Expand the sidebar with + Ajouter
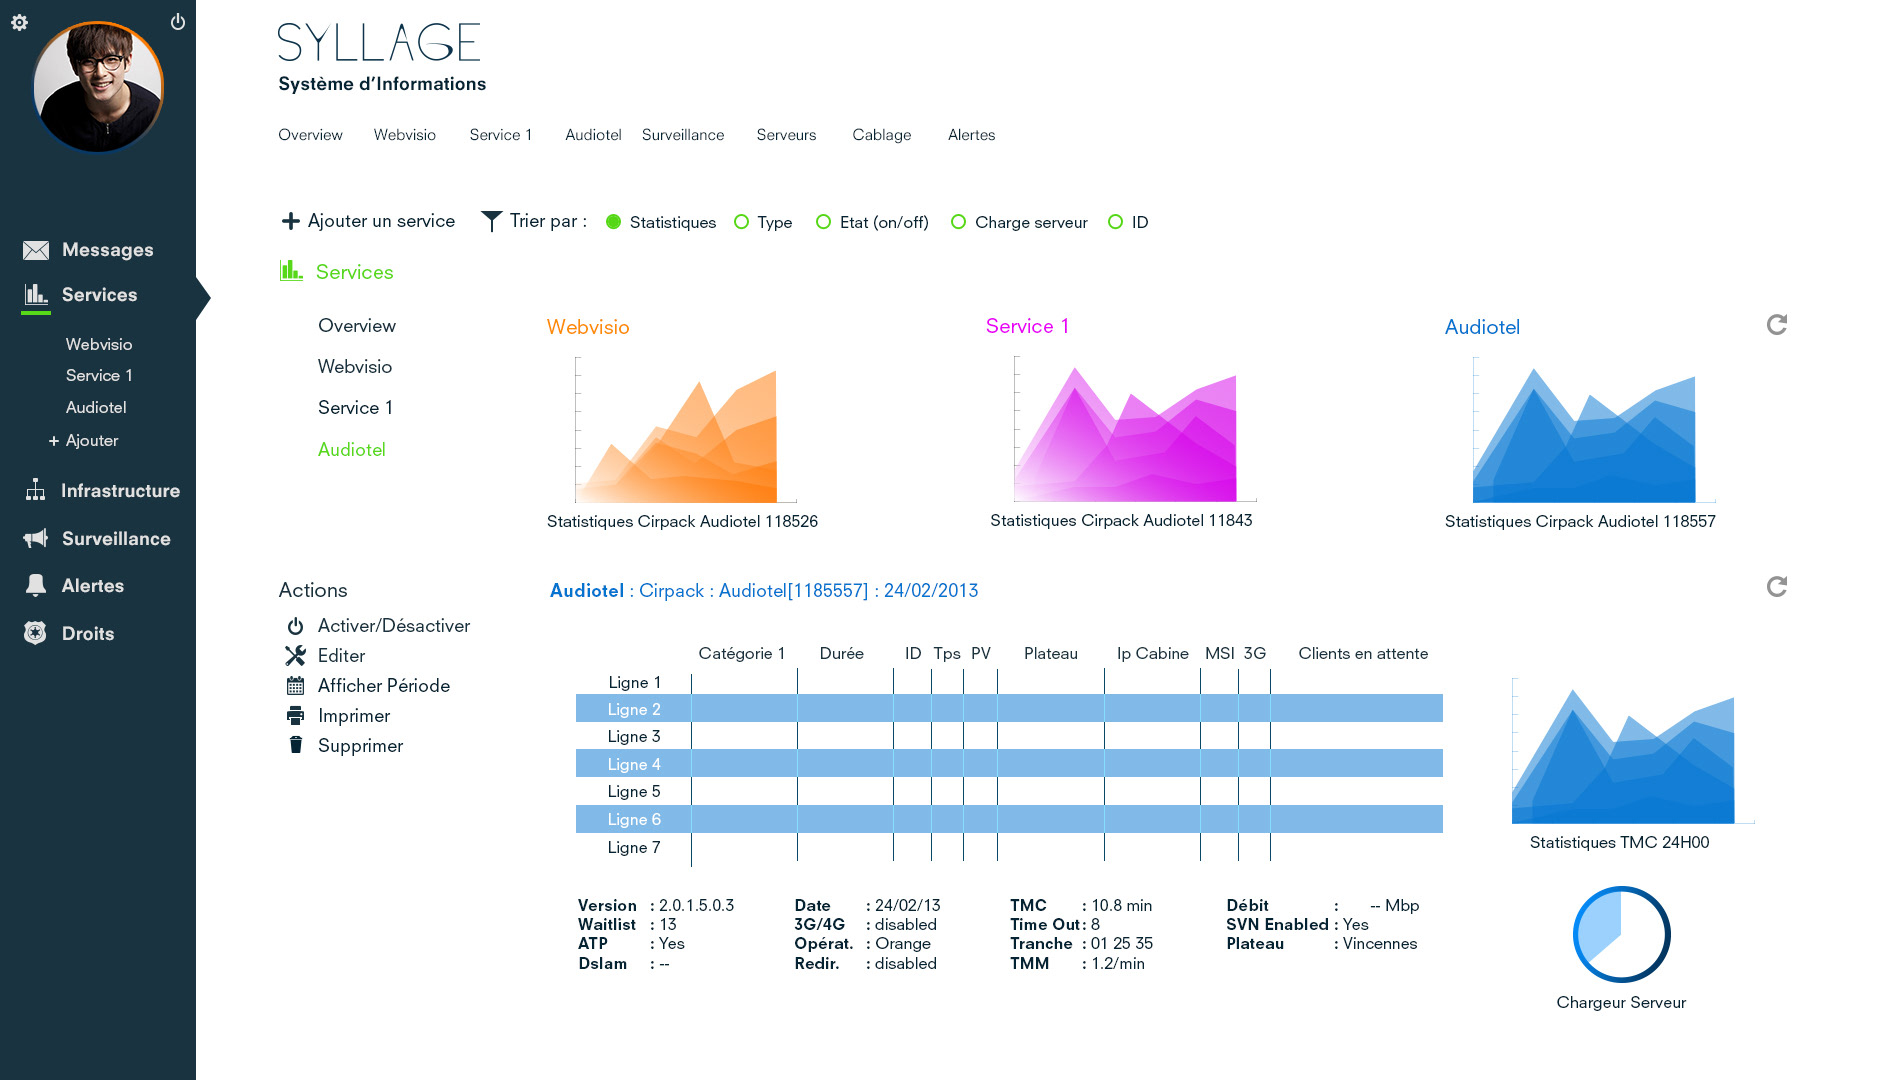 coord(84,441)
